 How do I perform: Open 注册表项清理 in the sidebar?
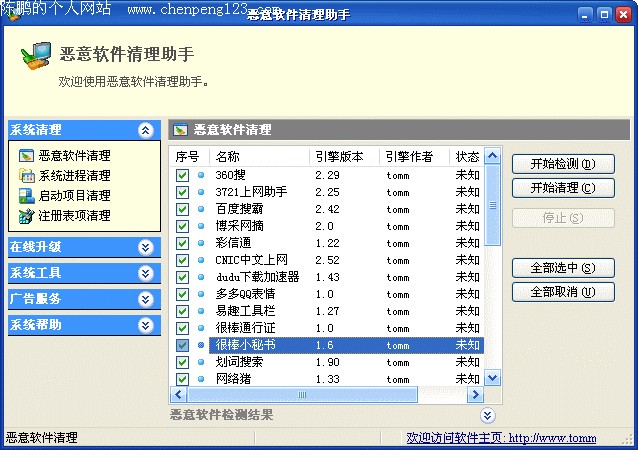pyautogui.click(x=74, y=216)
